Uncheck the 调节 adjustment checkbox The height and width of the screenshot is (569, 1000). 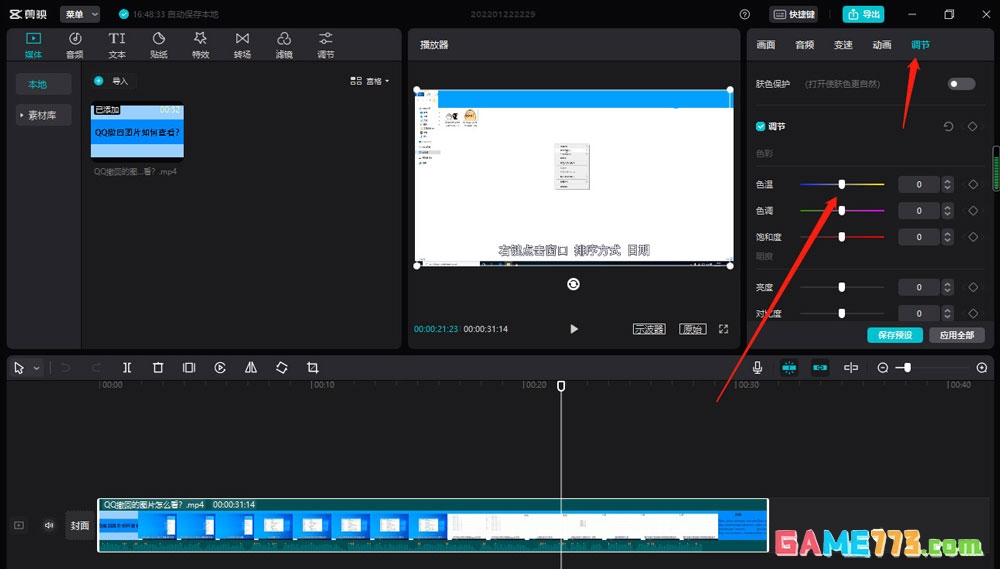(x=761, y=127)
